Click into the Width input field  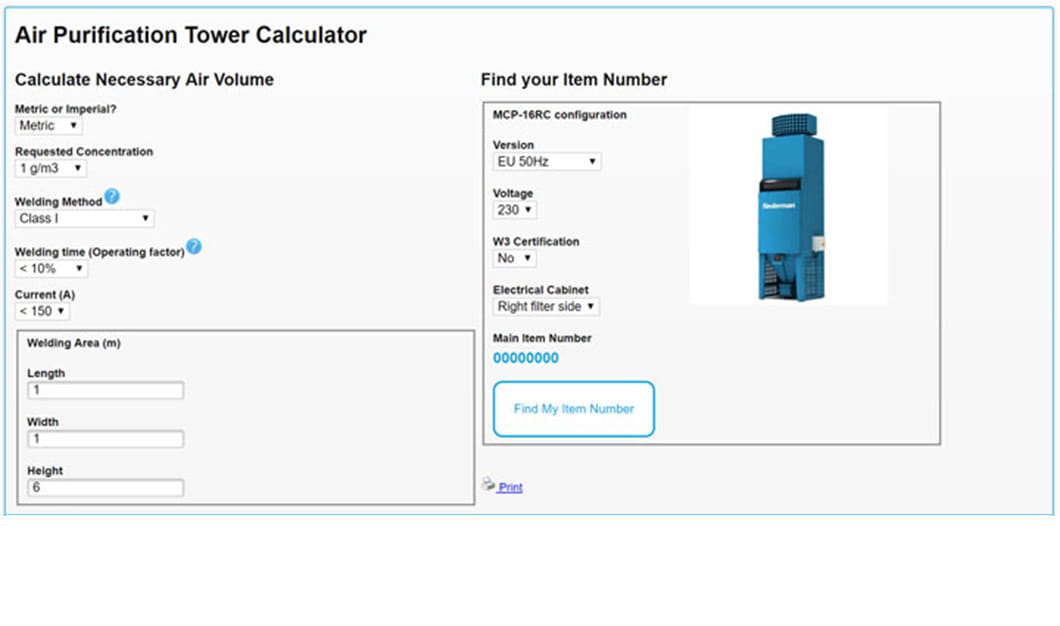pyautogui.click(x=106, y=439)
